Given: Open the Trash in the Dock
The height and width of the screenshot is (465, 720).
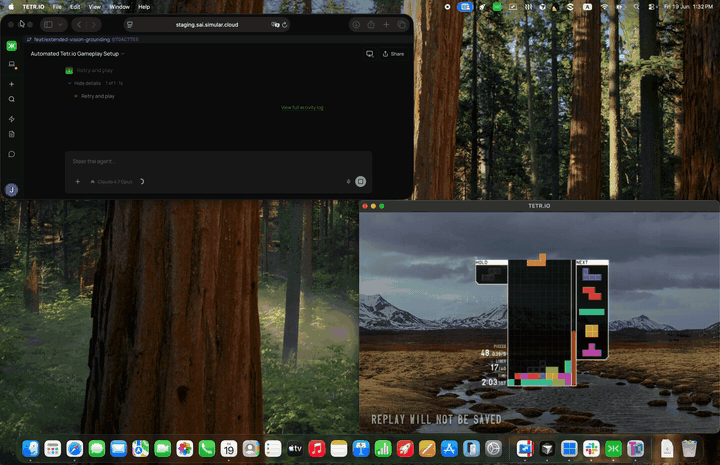Looking at the screenshot, I should point(689,449).
